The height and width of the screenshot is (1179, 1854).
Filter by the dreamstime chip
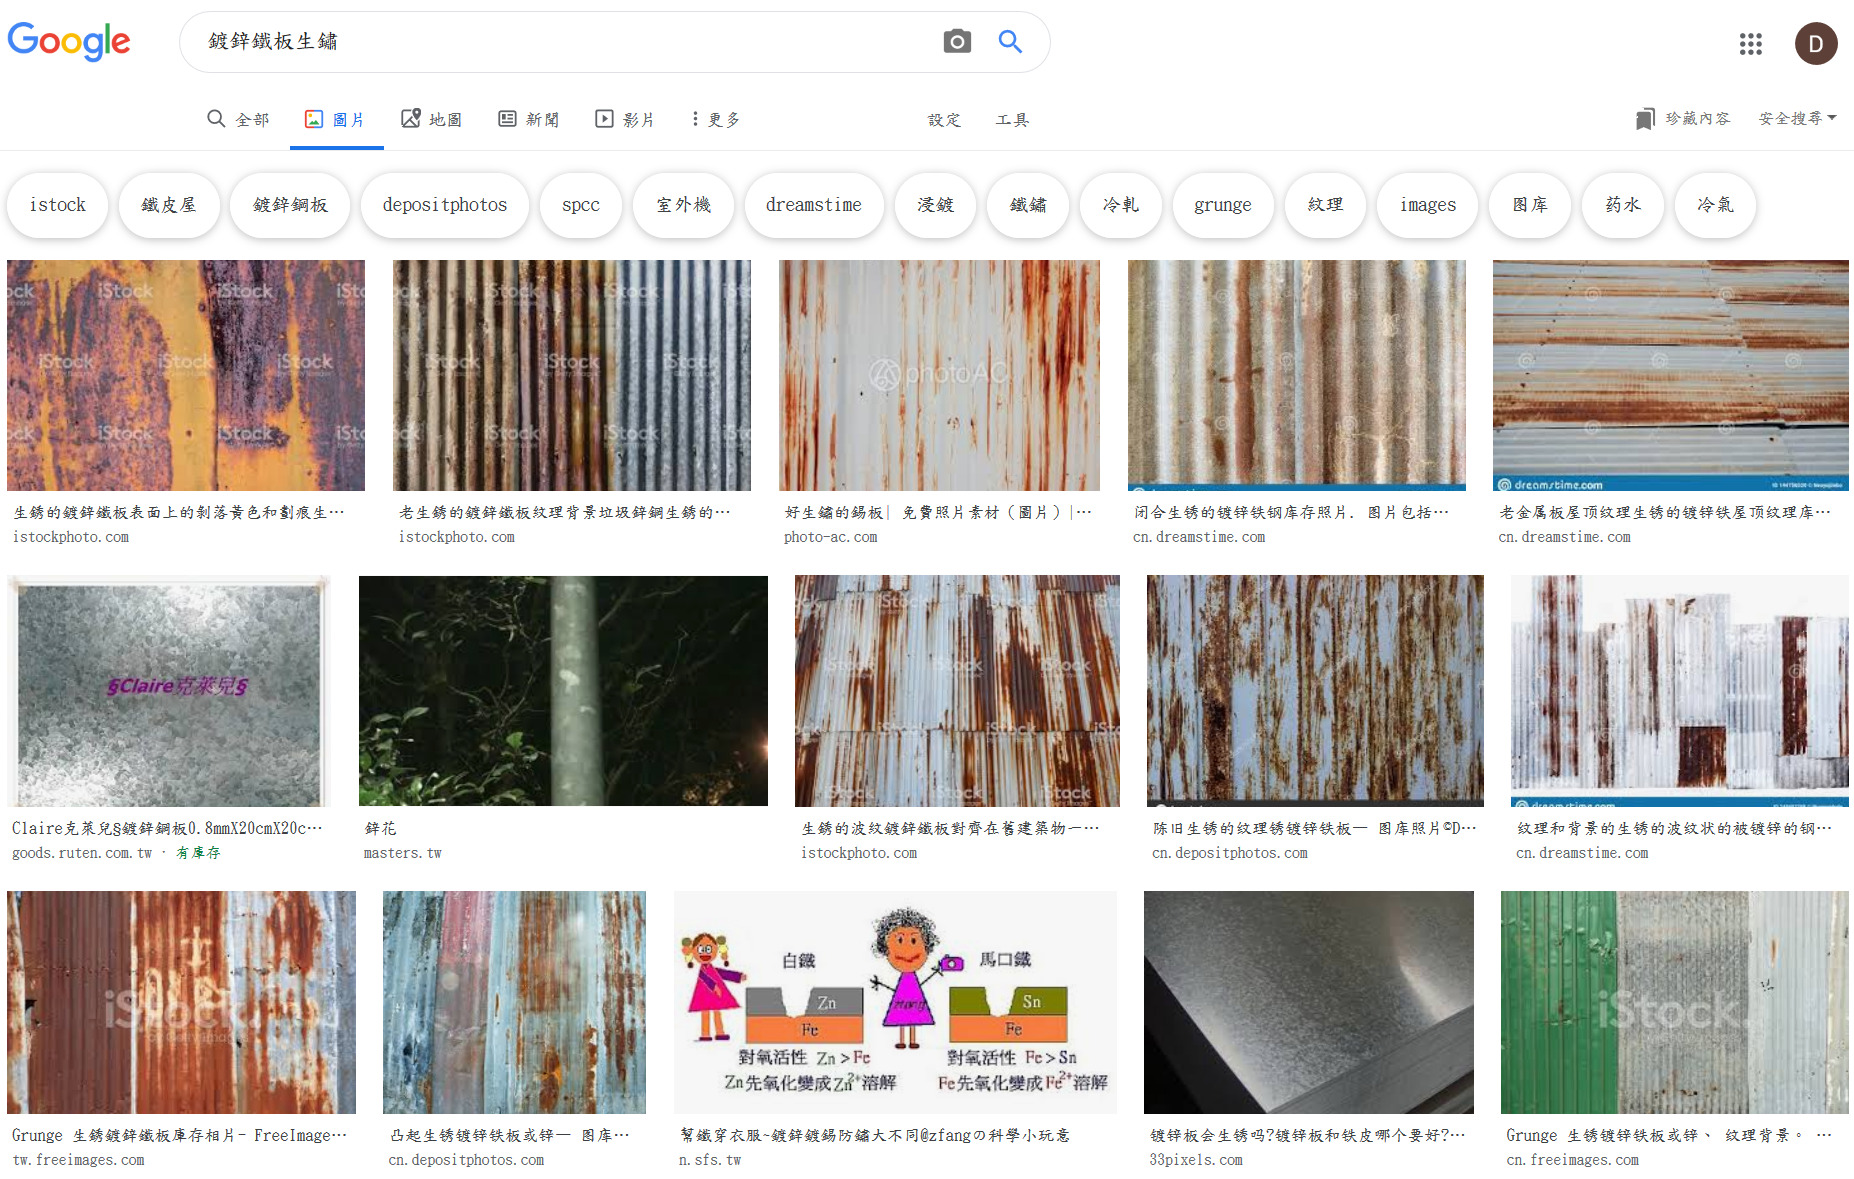tap(814, 205)
